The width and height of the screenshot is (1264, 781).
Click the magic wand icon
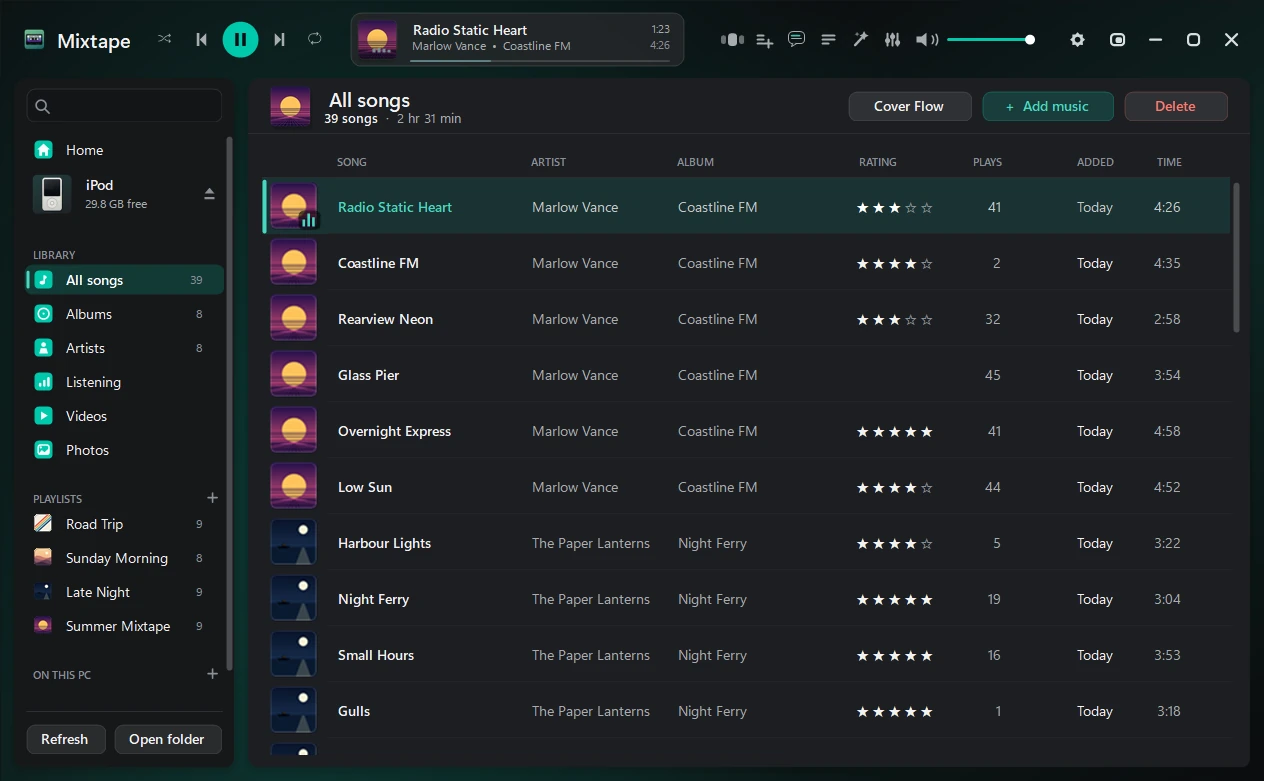[860, 40]
